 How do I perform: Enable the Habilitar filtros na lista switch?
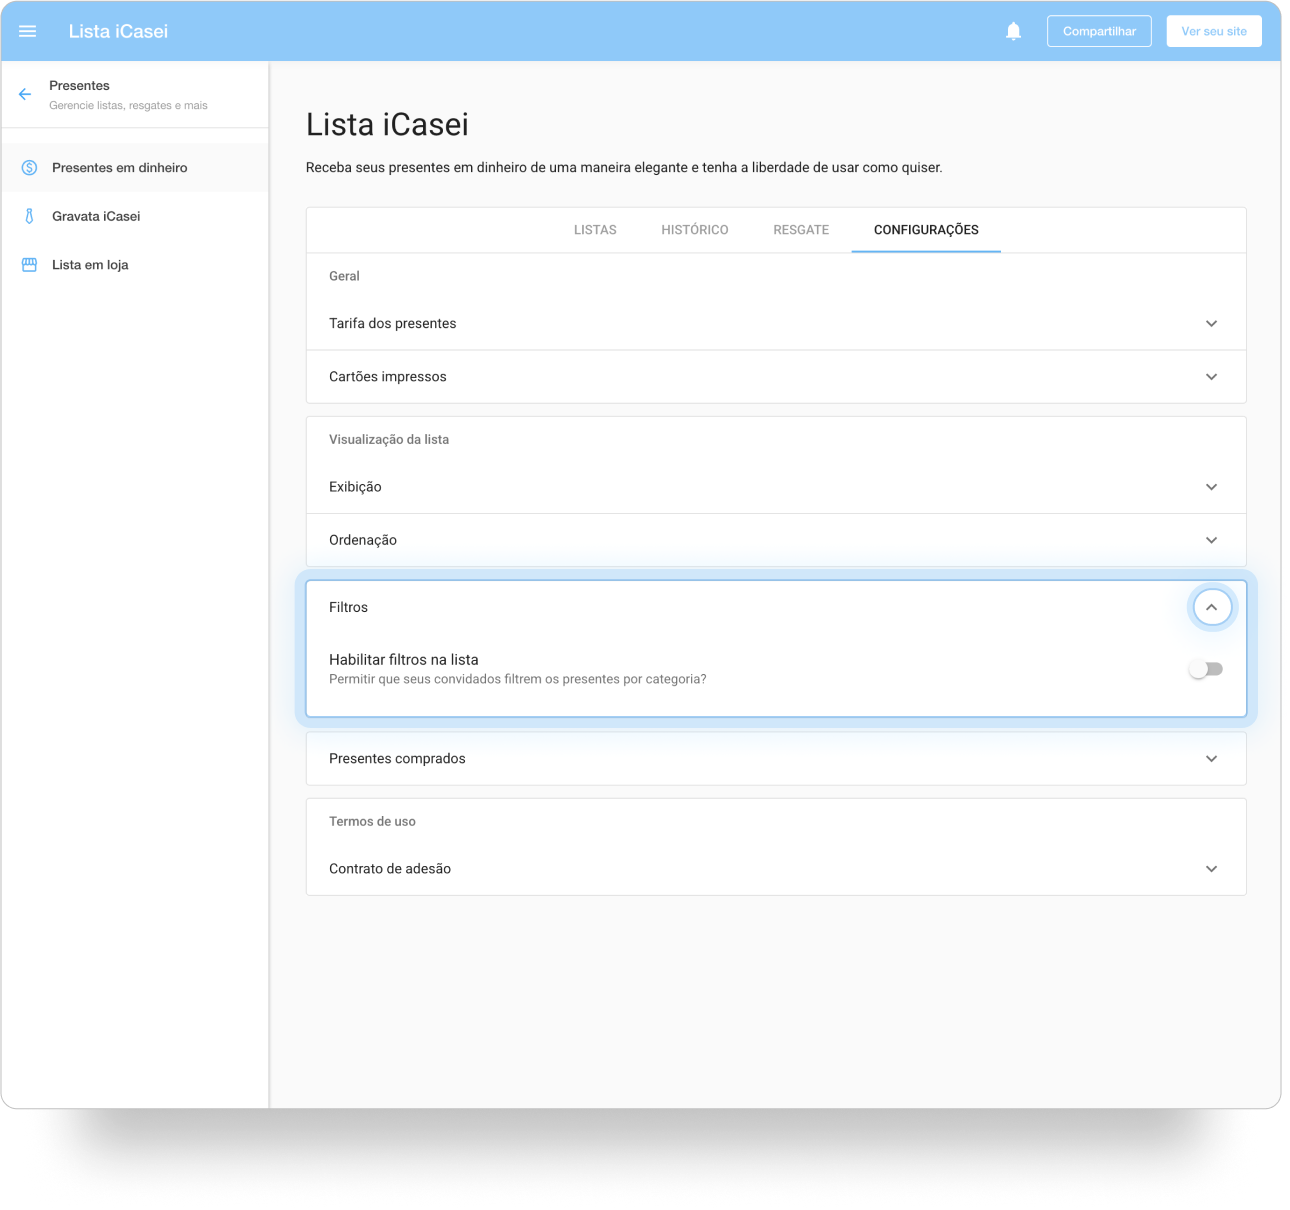1206,669
